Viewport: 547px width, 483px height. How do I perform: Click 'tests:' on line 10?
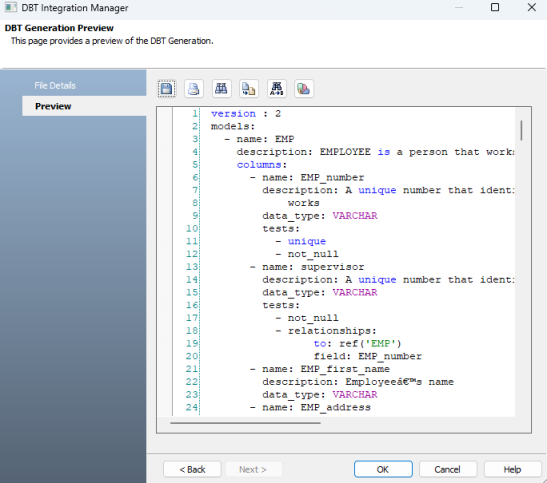281,228
